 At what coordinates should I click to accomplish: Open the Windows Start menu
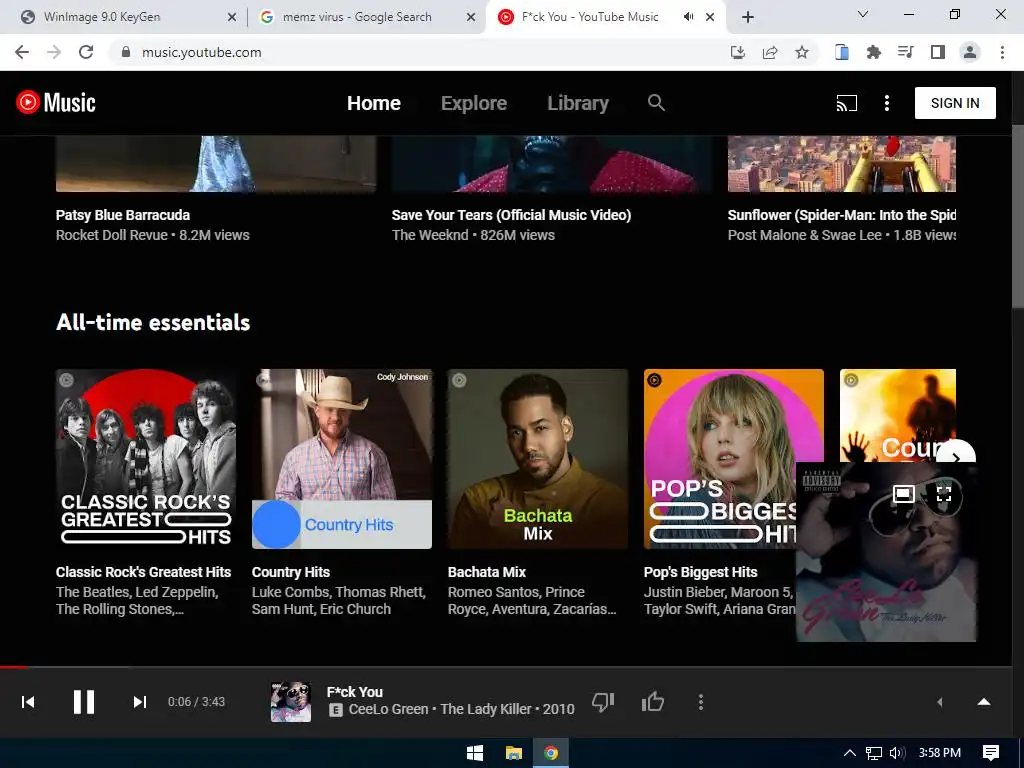[475, 753]
